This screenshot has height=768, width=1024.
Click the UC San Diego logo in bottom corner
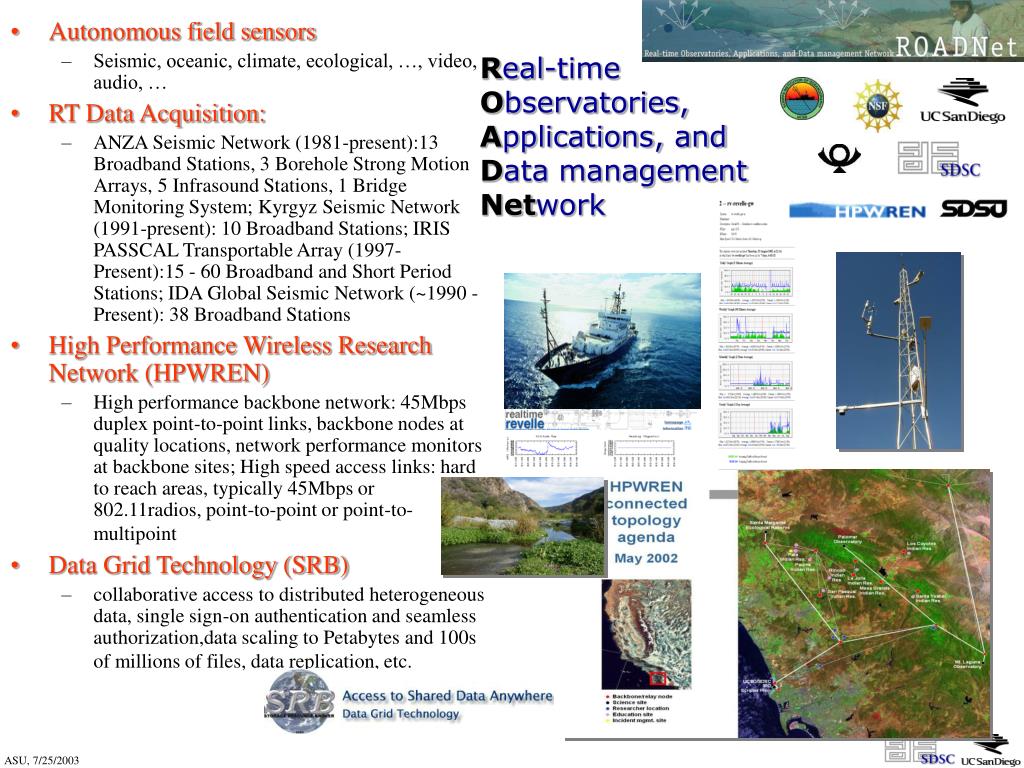(x=990, y=751)
